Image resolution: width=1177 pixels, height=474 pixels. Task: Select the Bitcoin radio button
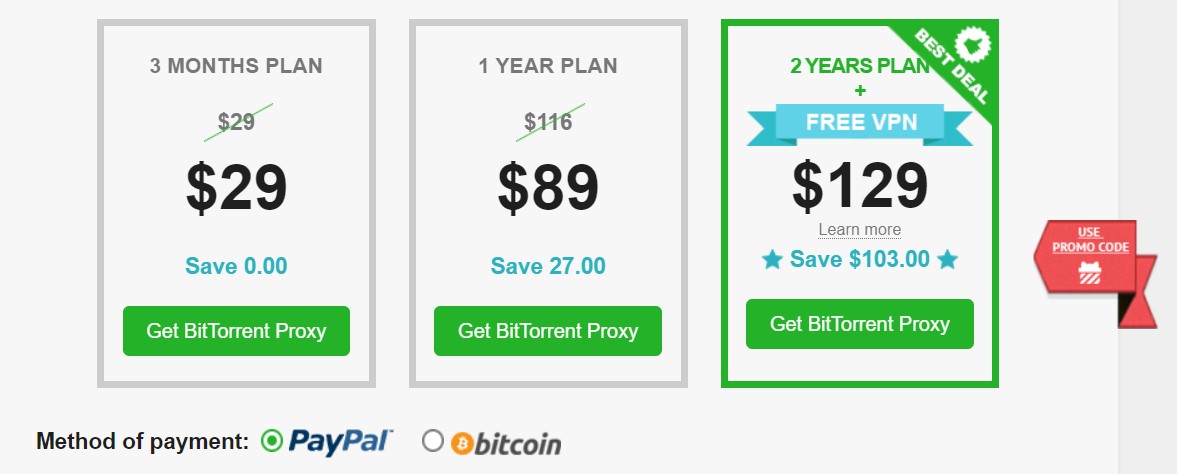[x=432, y=441]
